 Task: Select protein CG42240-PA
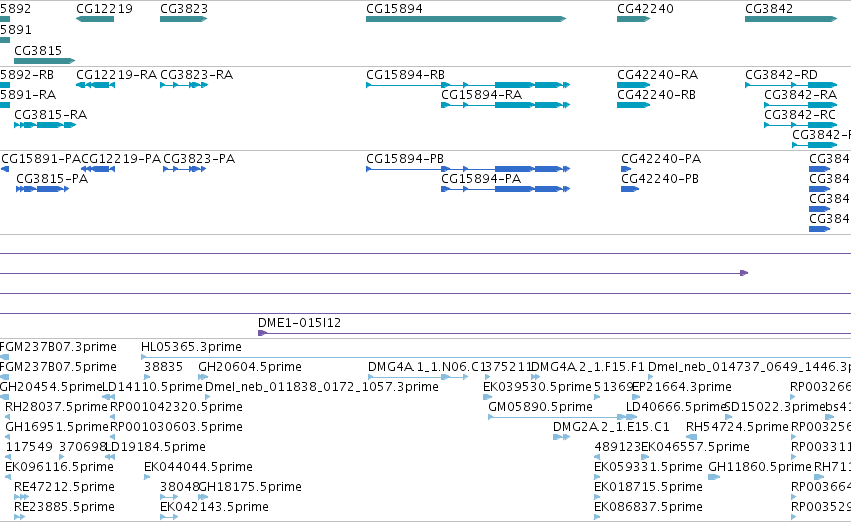pos(661,159)
